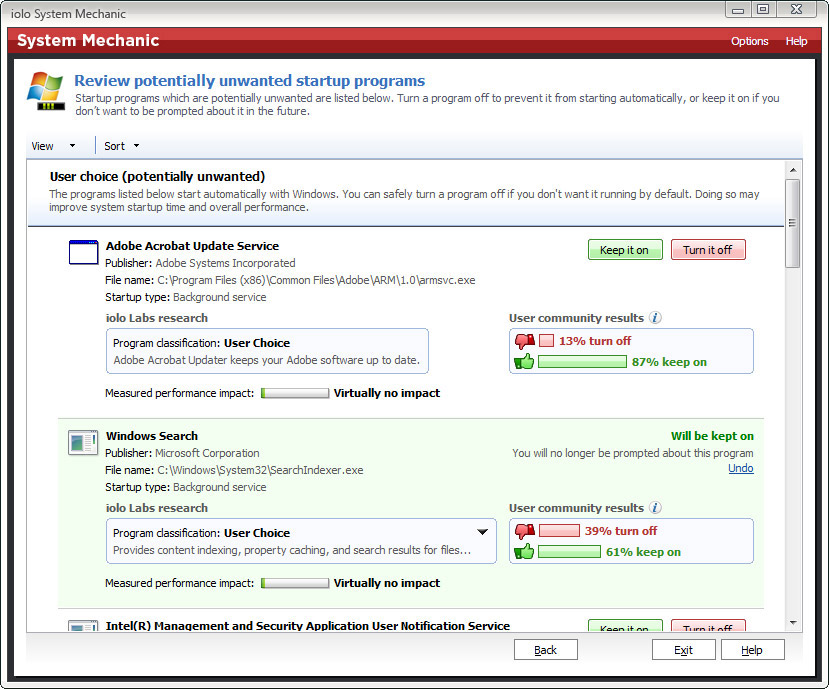
Task: Undo the Windows Search kept on choice
Action: point(741,468)
